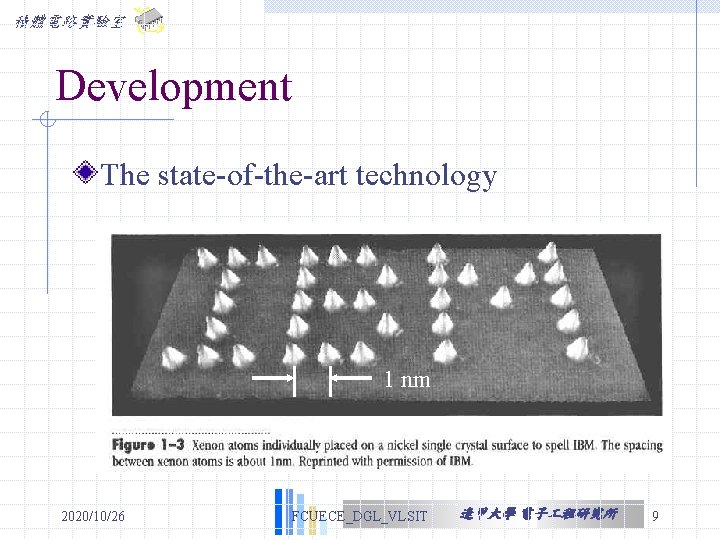
Task: Click the slide number 9
Action: point(655,516)
